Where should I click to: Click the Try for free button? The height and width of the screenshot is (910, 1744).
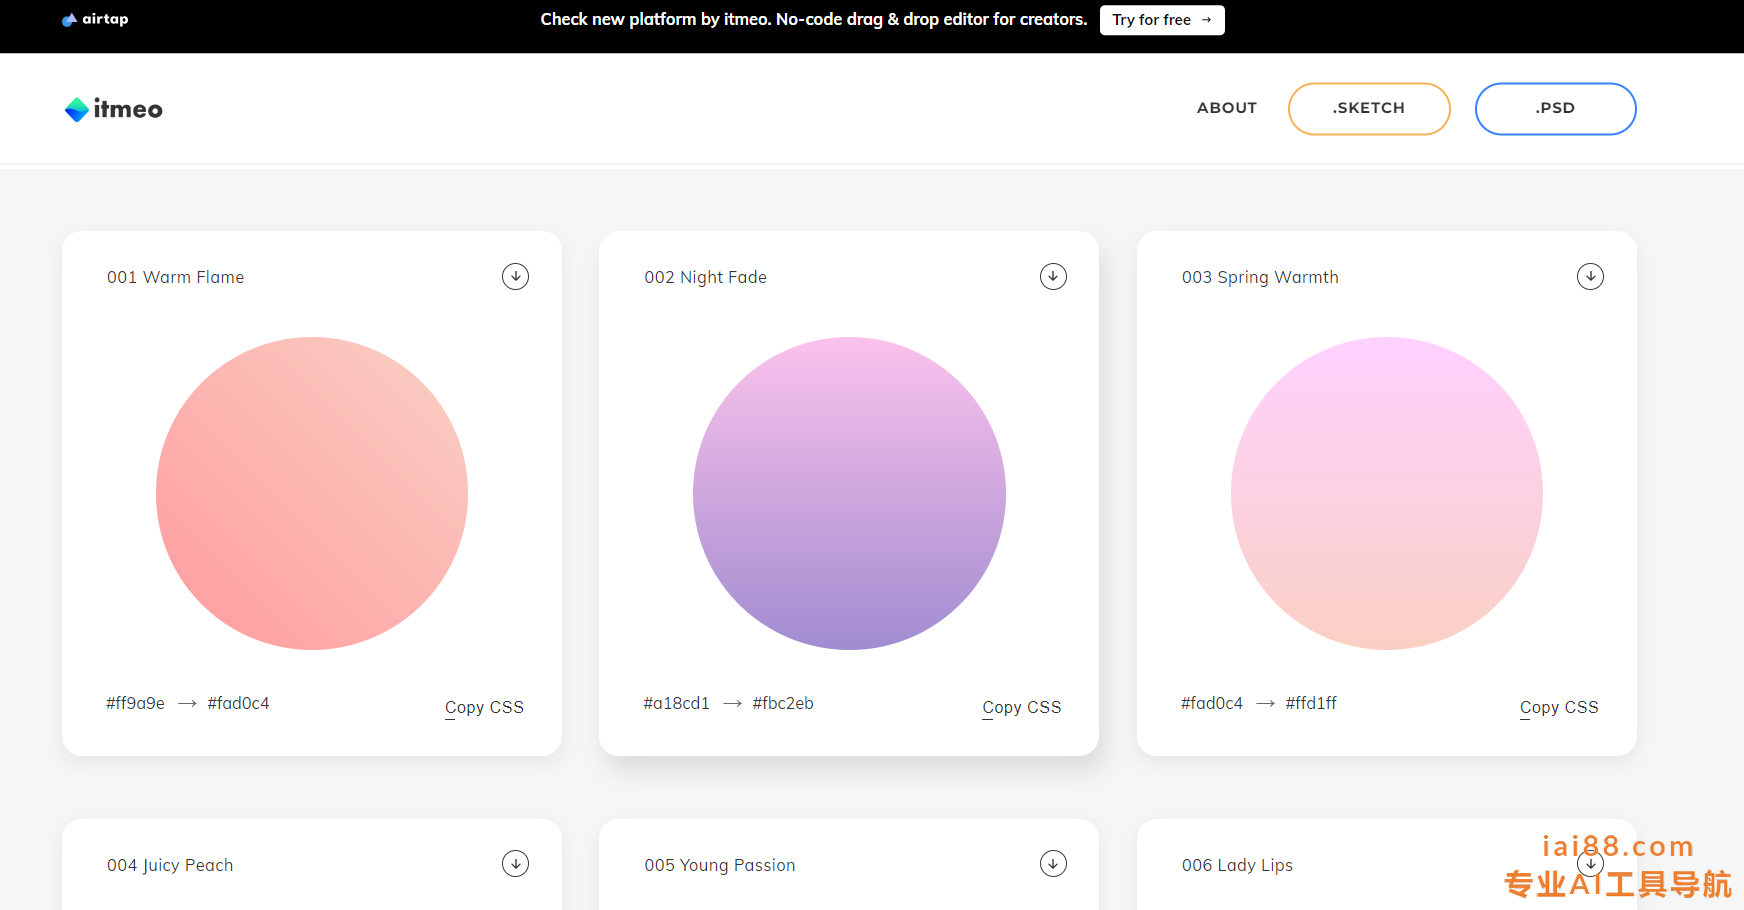click(1161, 20)
